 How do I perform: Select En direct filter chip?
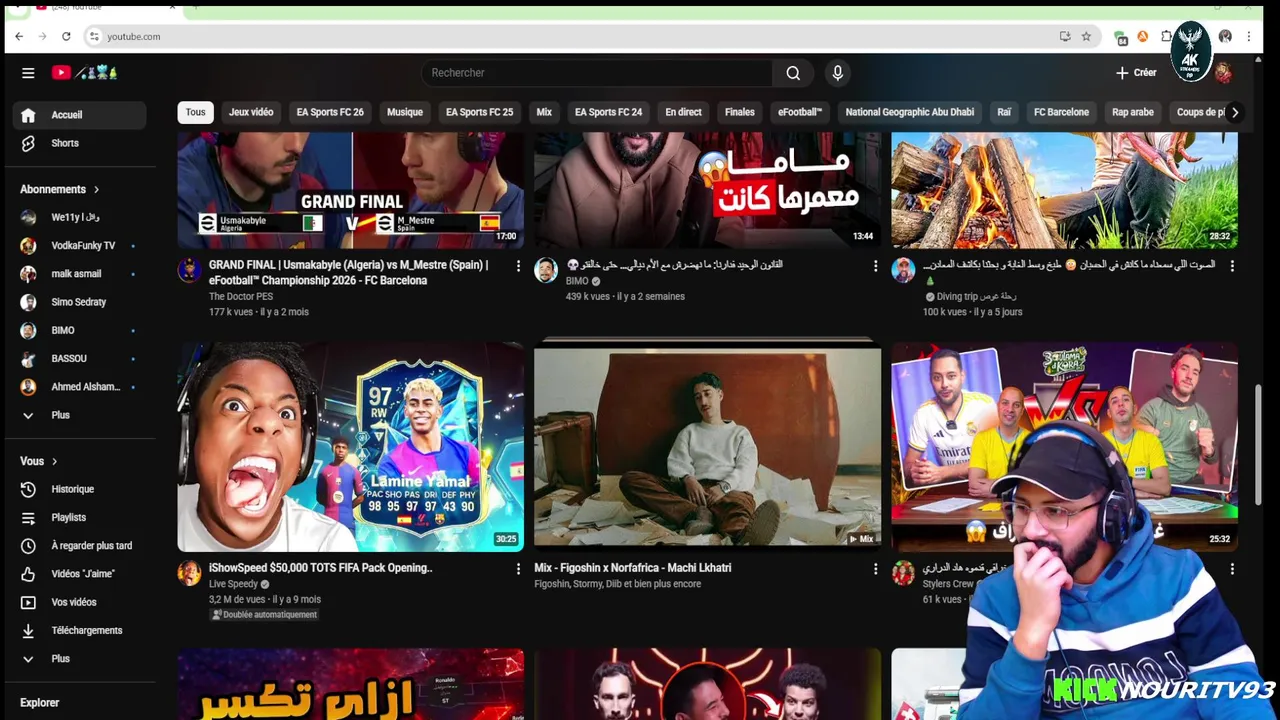(683, 112)
